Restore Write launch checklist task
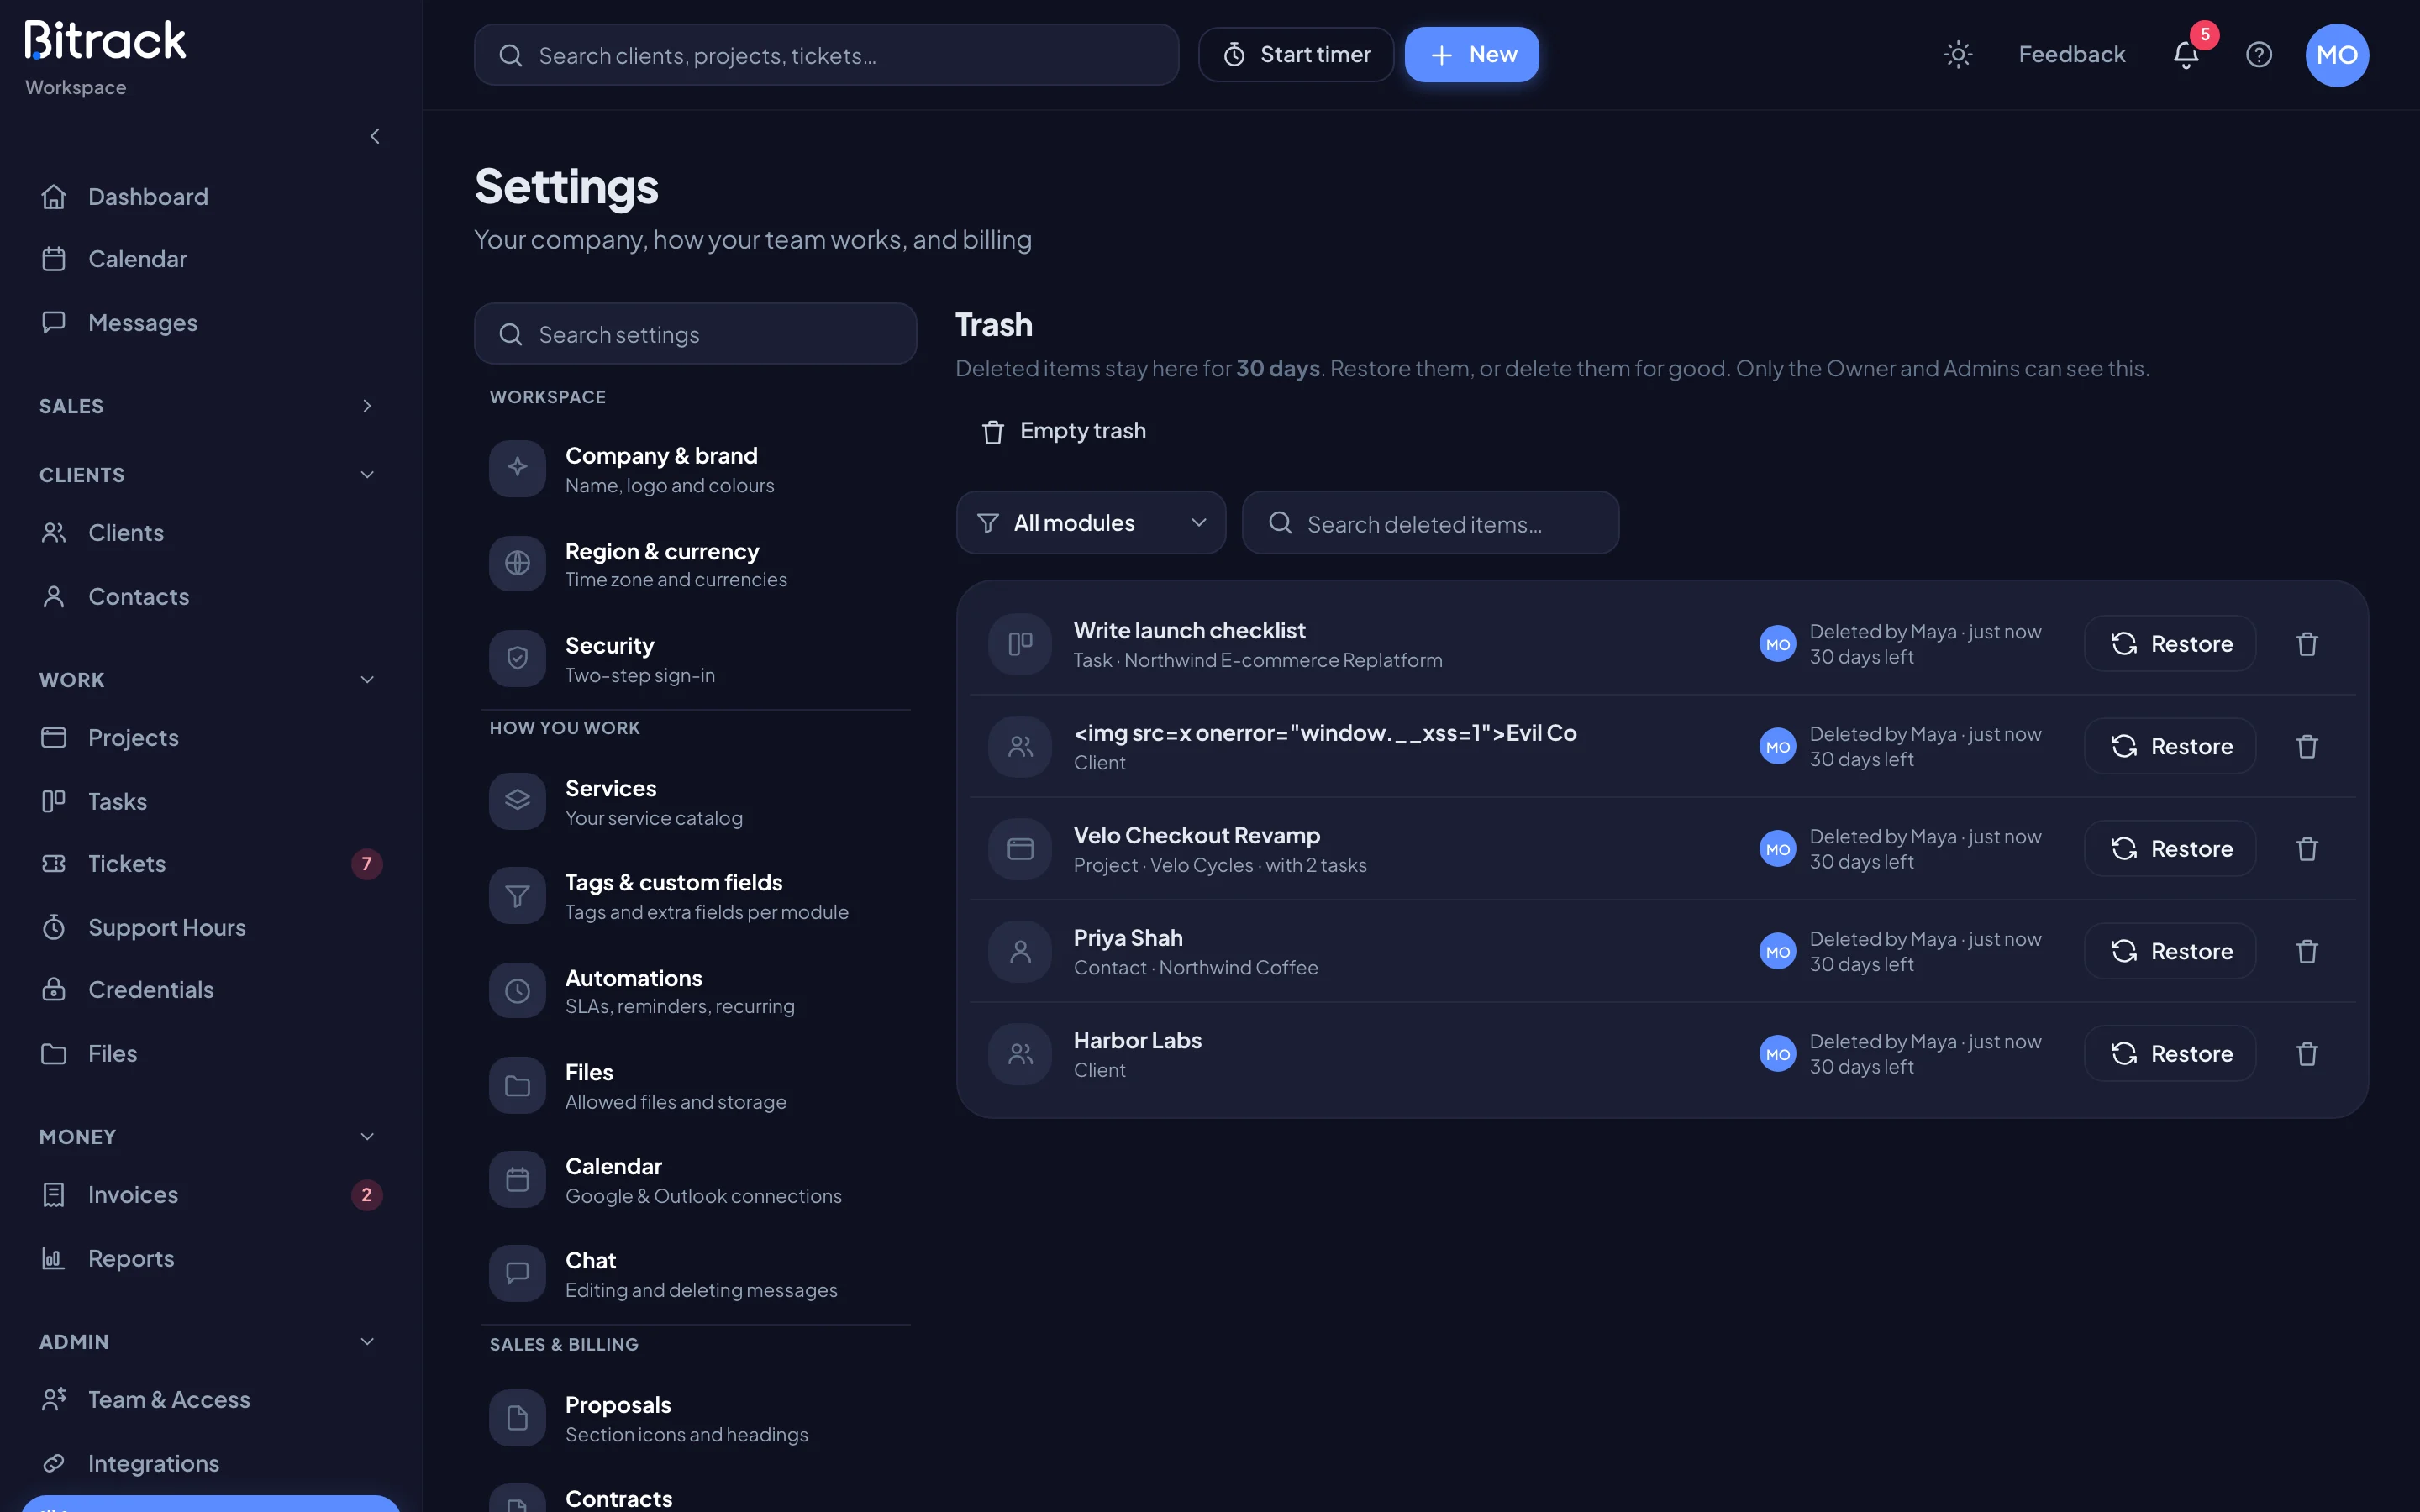The image size is (2420, 1512). click(2170, 644)
